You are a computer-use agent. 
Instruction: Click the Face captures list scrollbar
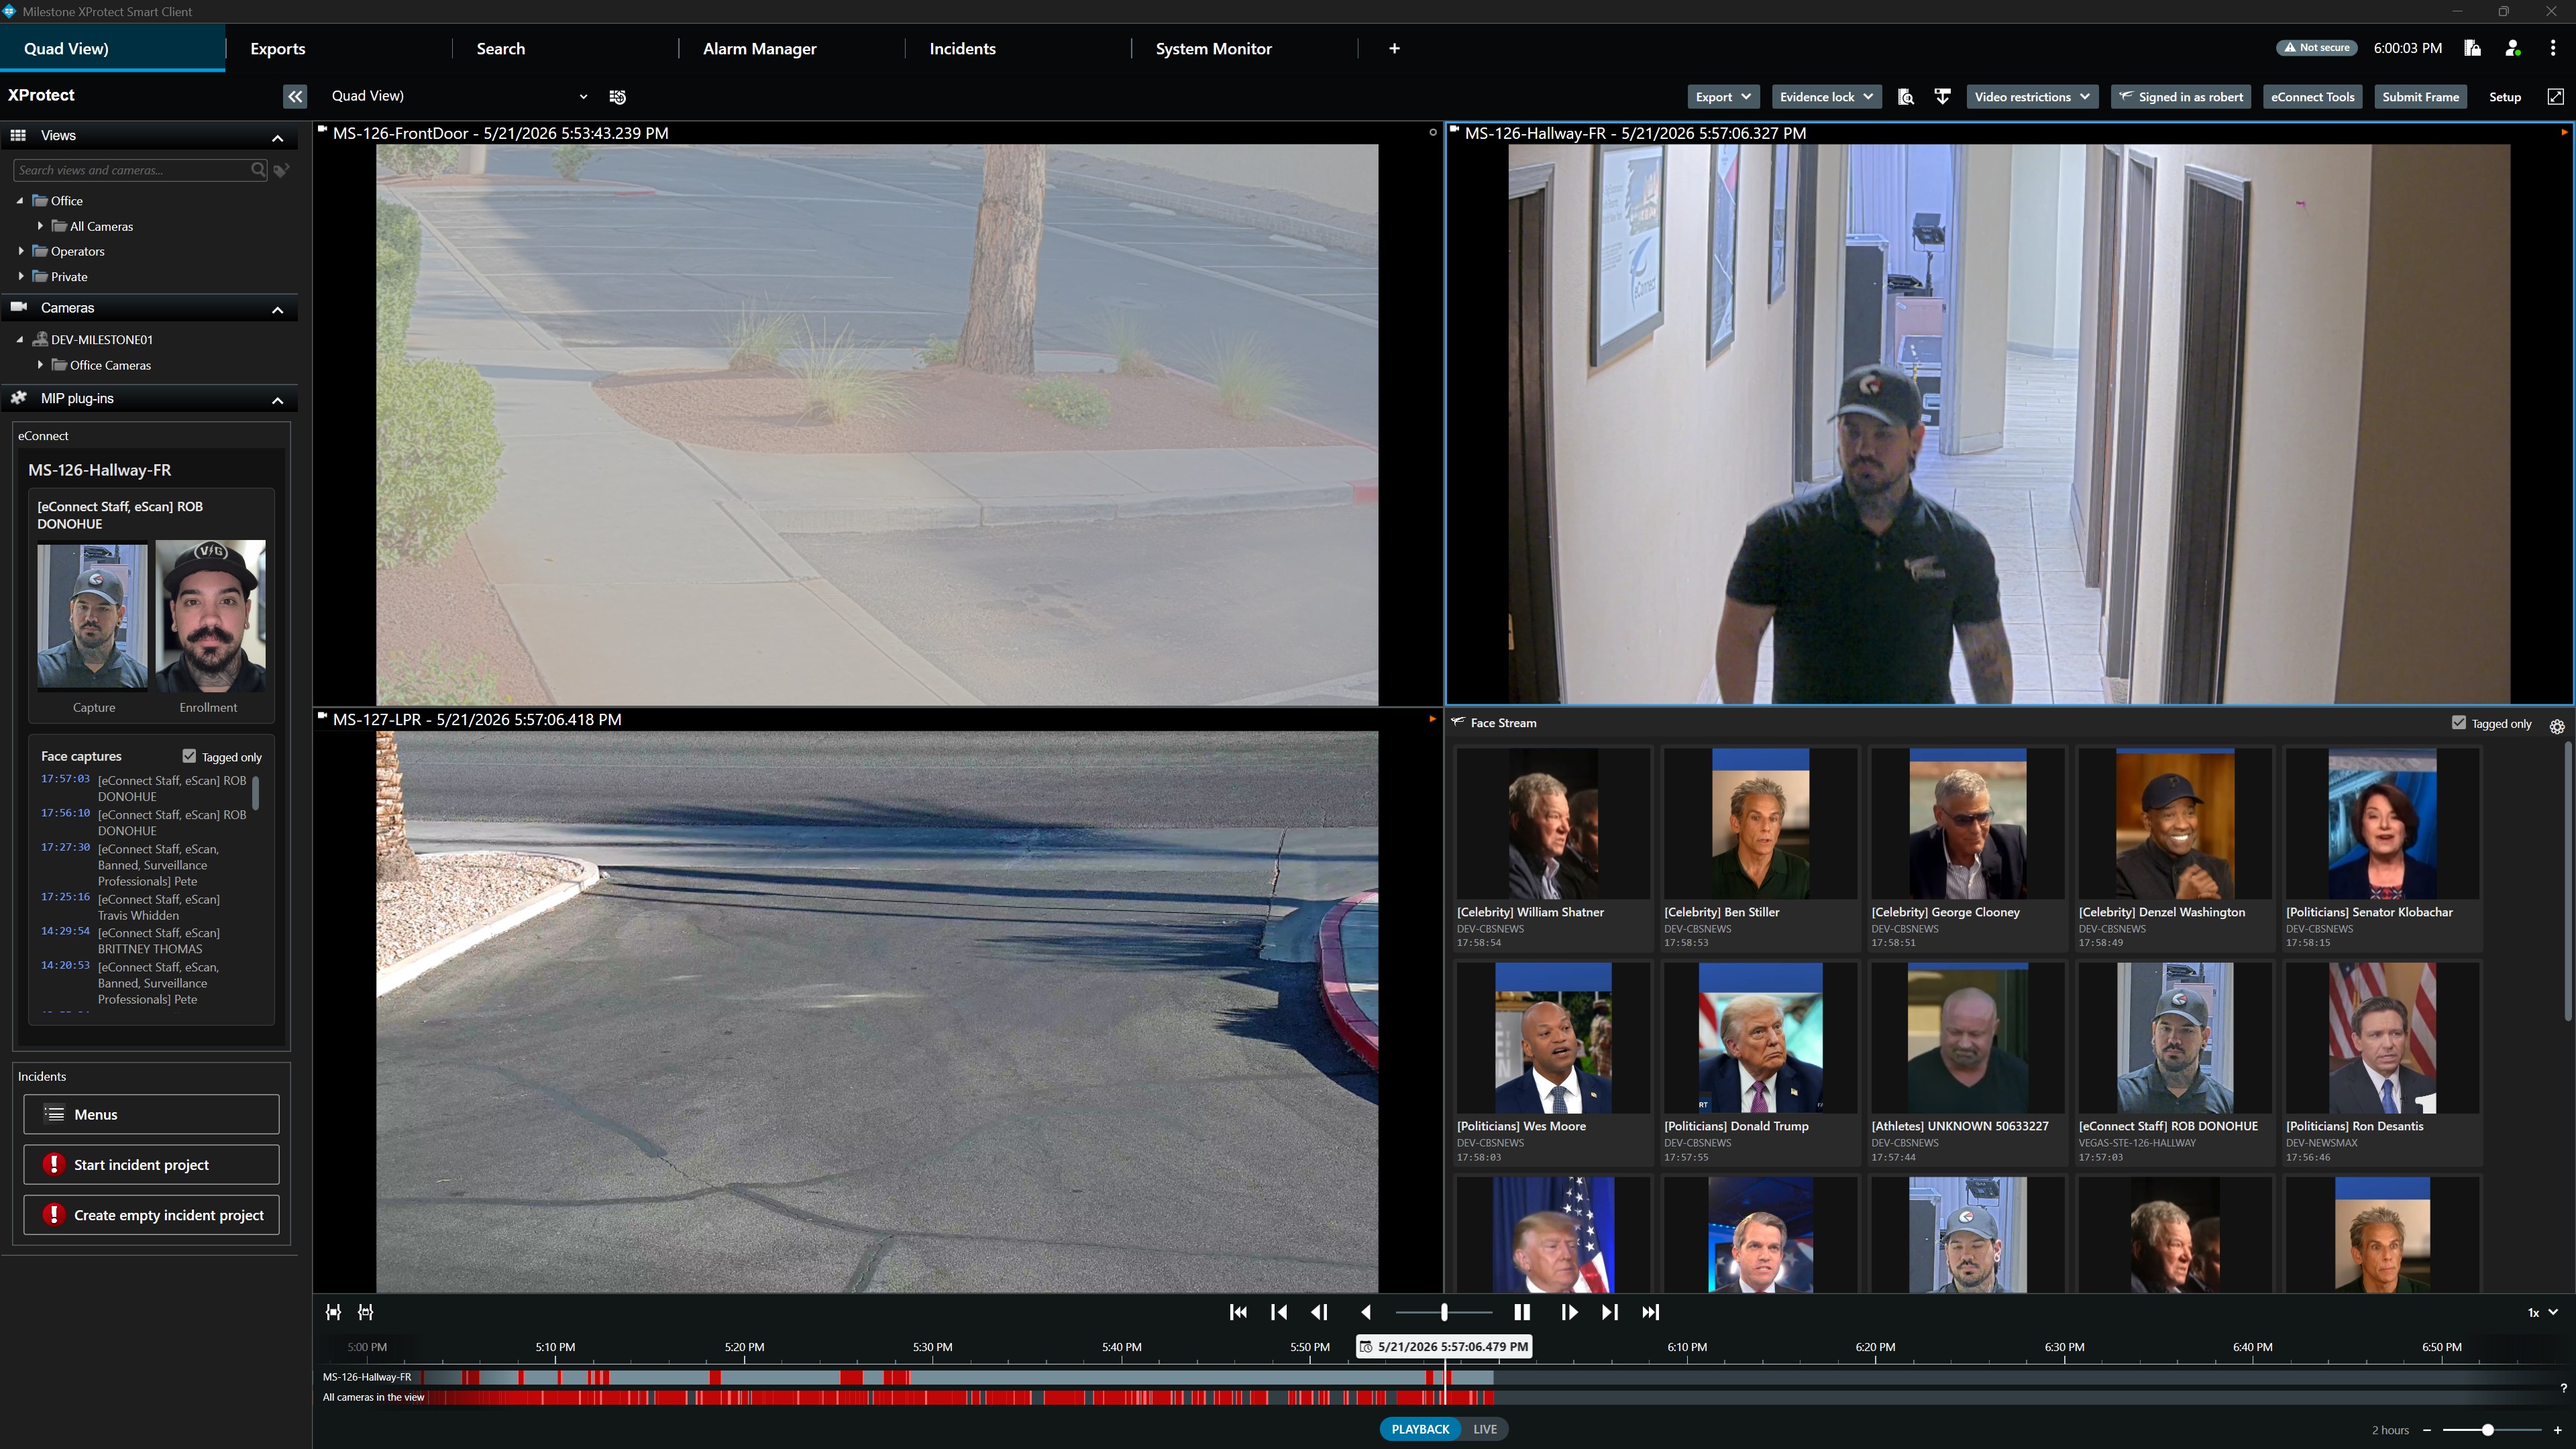coord(256,793)
